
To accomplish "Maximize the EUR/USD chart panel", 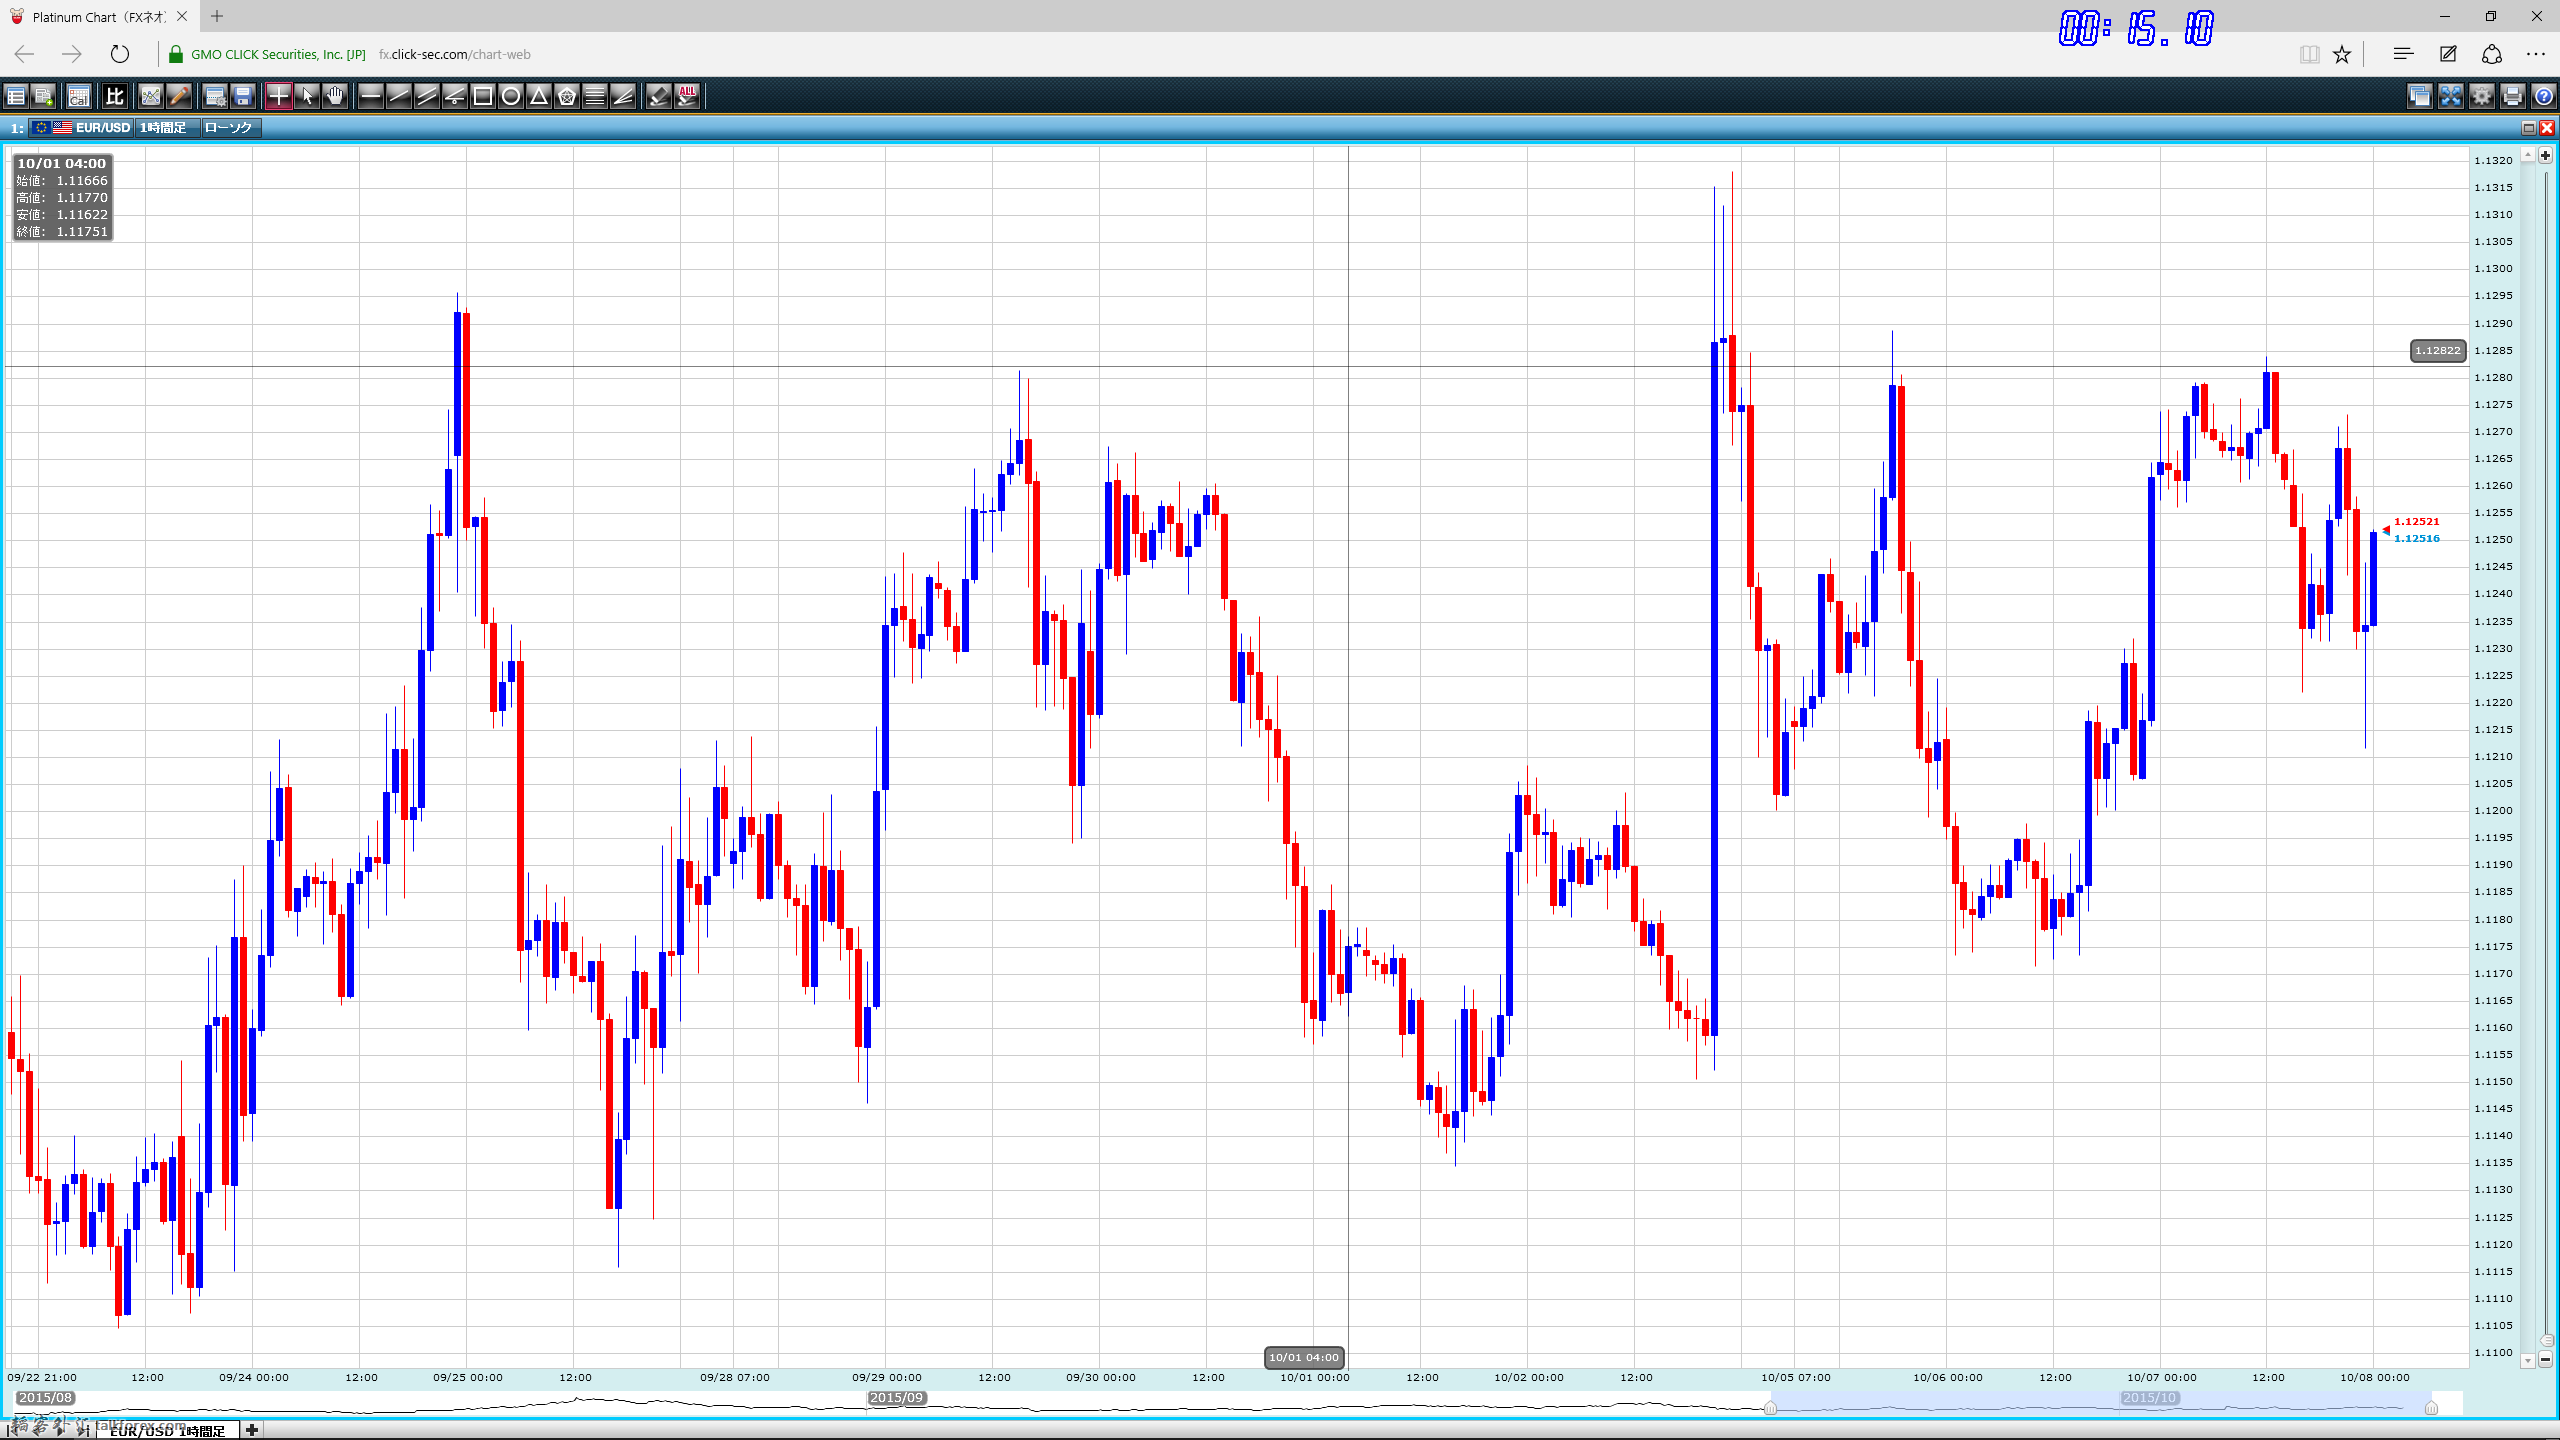I will [2529, 128].
